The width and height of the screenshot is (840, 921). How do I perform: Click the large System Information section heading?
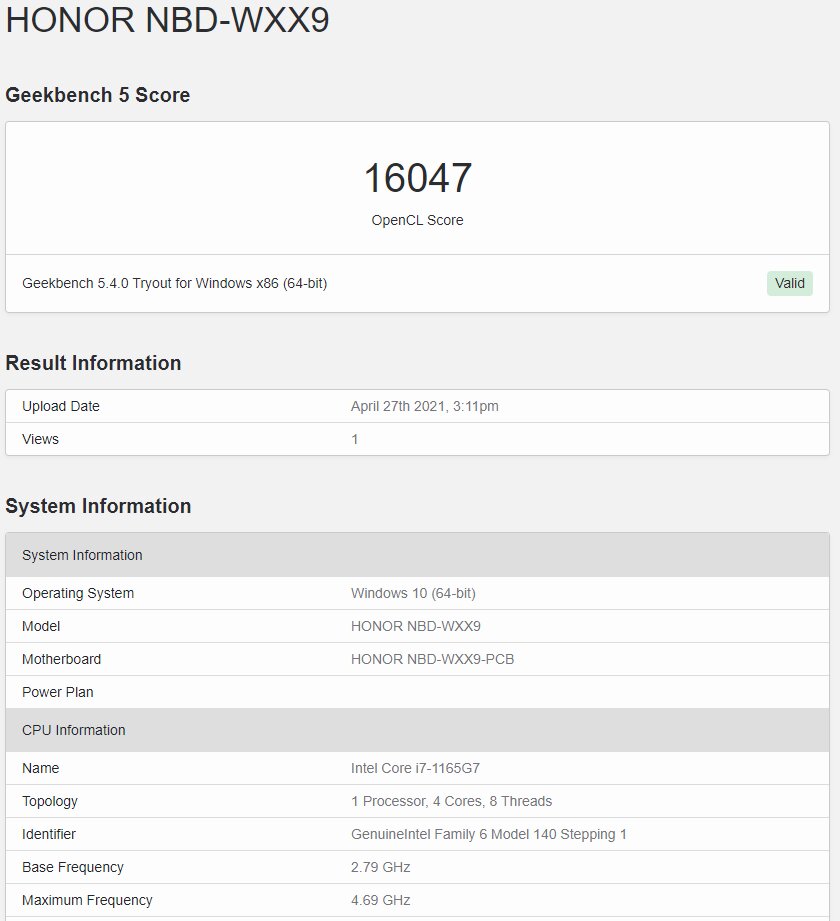[x=98, y=506]
